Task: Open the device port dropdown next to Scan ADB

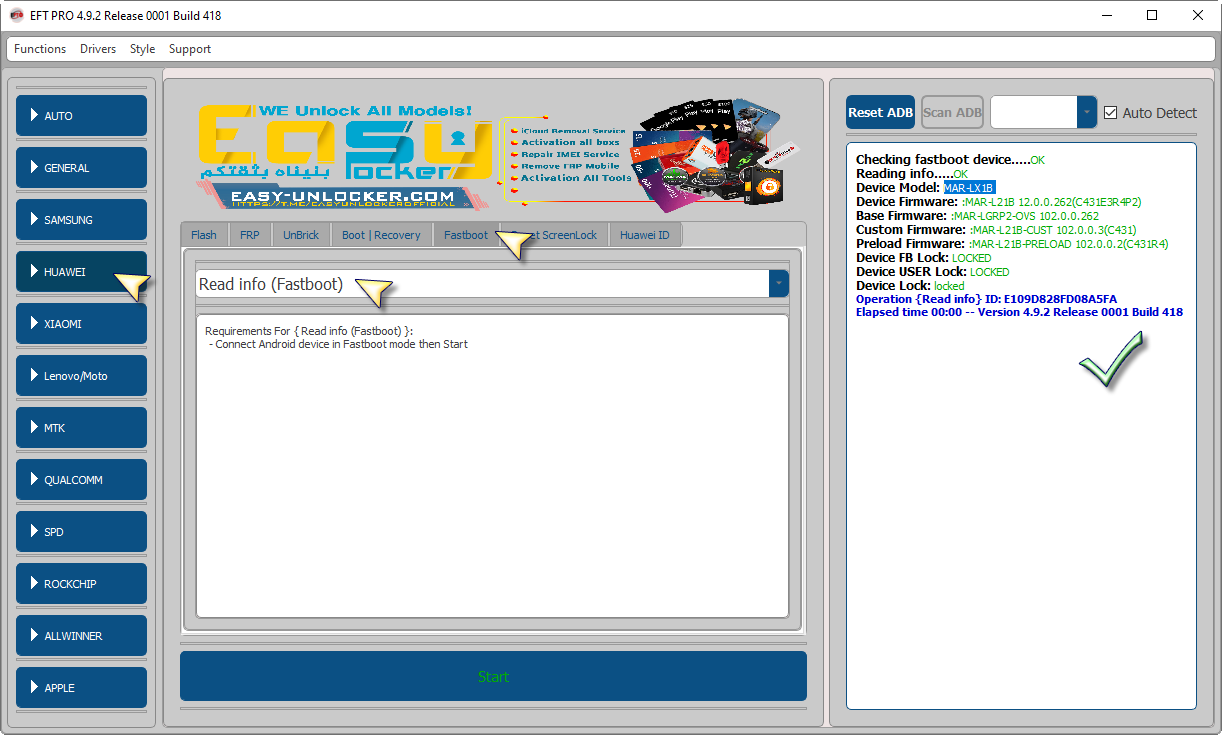Action: 1086,113
